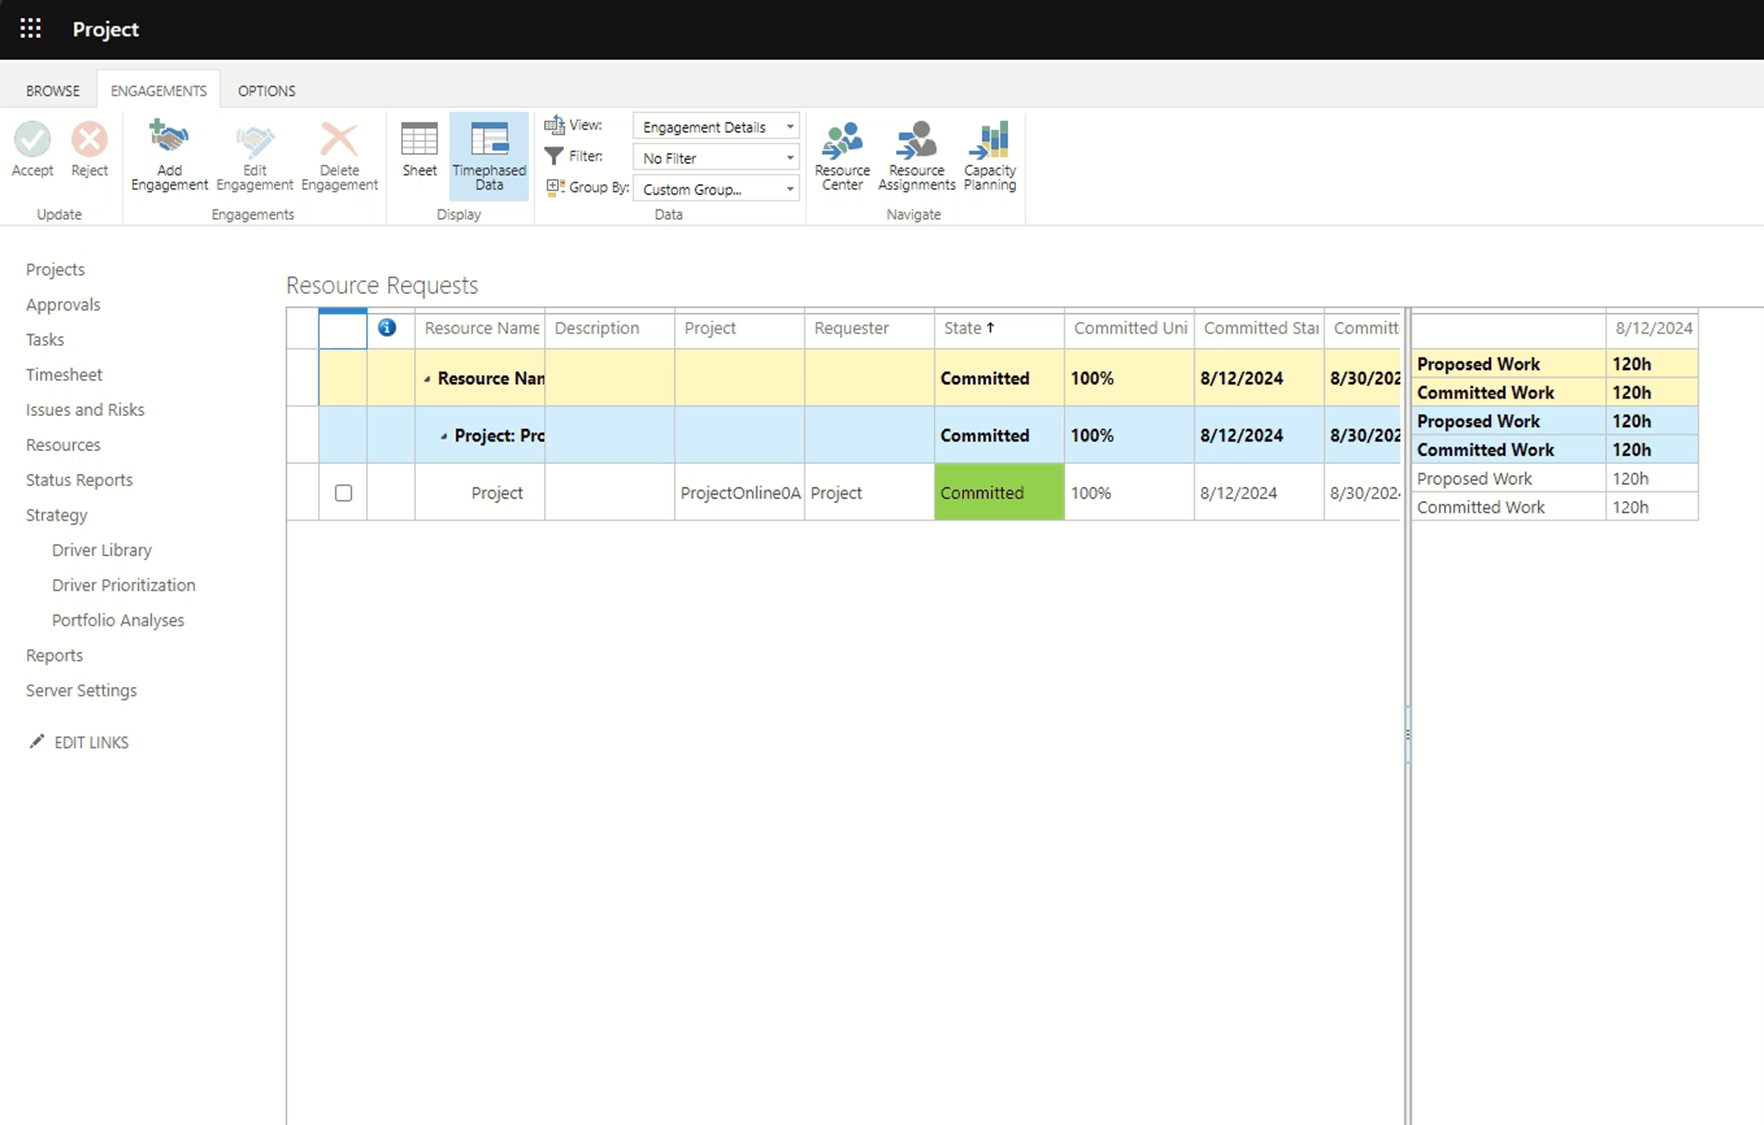Click the blue info indicator column header

387,328
